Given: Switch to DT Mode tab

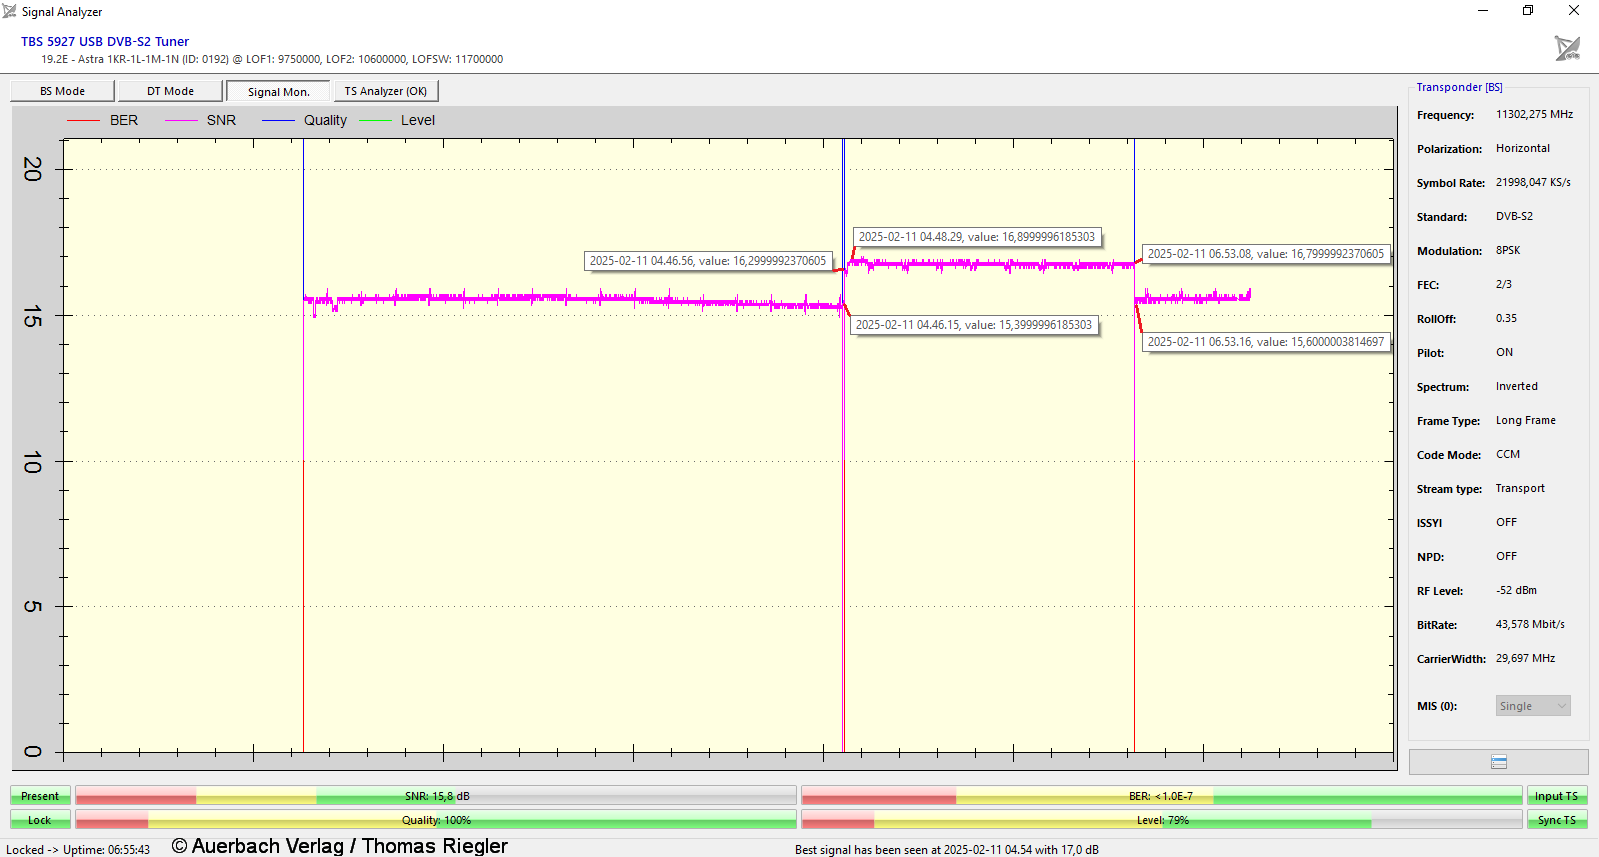Looking at the screenshot, I should pos(170,91).
